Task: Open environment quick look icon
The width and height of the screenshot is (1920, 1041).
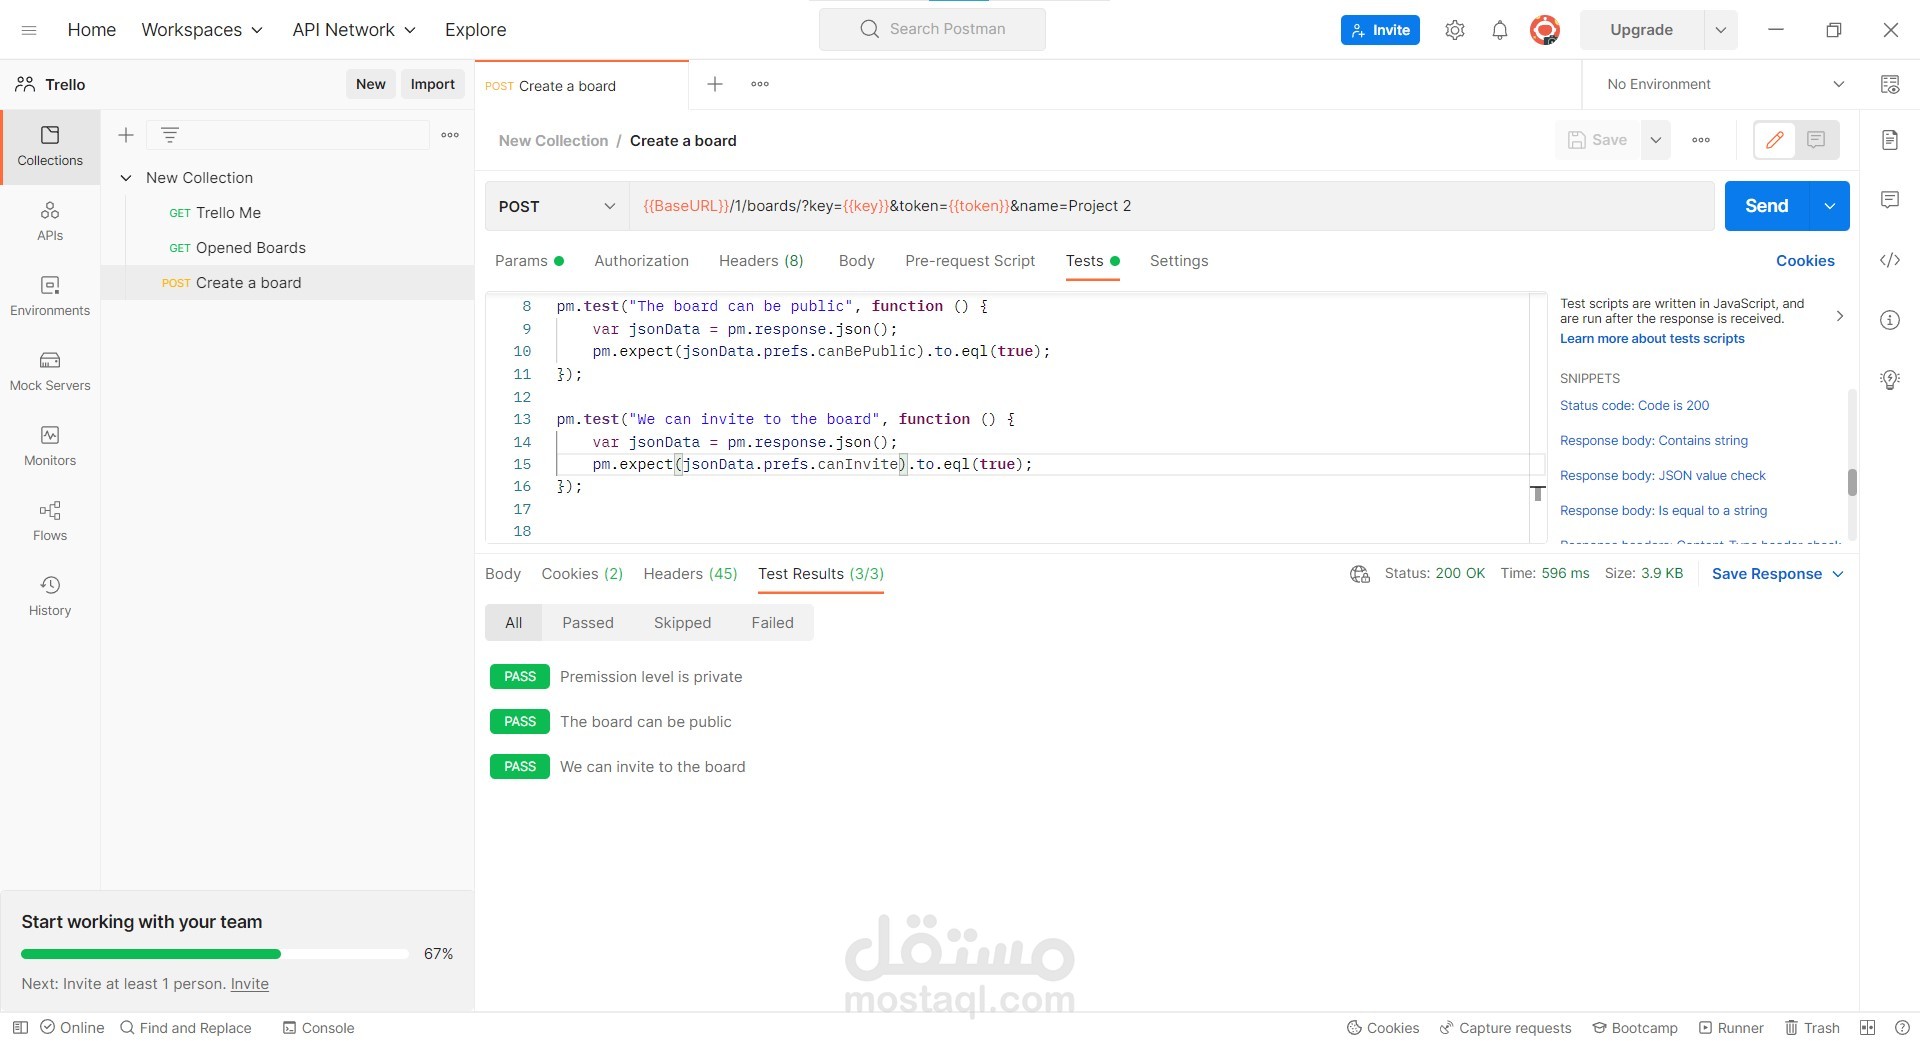Action: [1890, 84]
